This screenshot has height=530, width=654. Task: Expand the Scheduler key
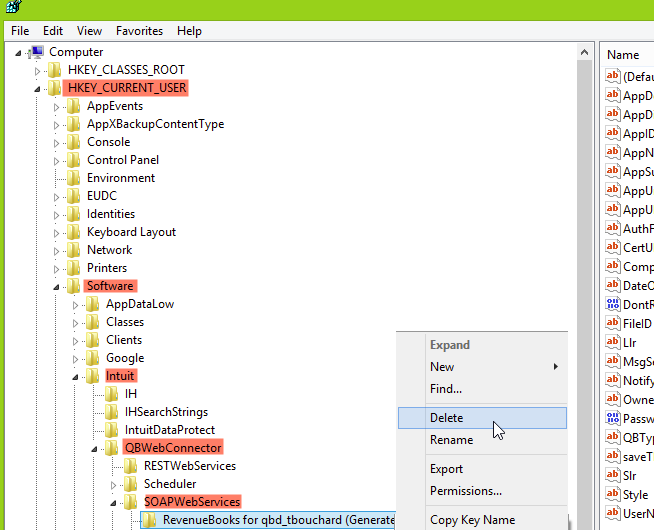[113, 485]
